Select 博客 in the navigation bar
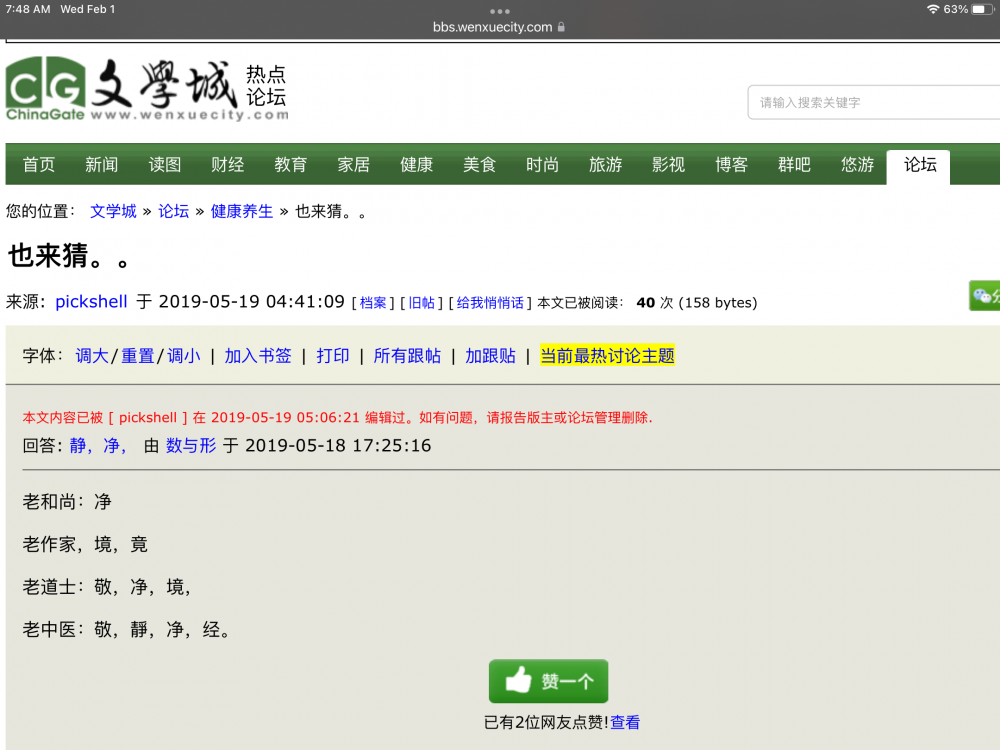The height and width of the screenshot is (750, 1000). [x=731, y=165]
